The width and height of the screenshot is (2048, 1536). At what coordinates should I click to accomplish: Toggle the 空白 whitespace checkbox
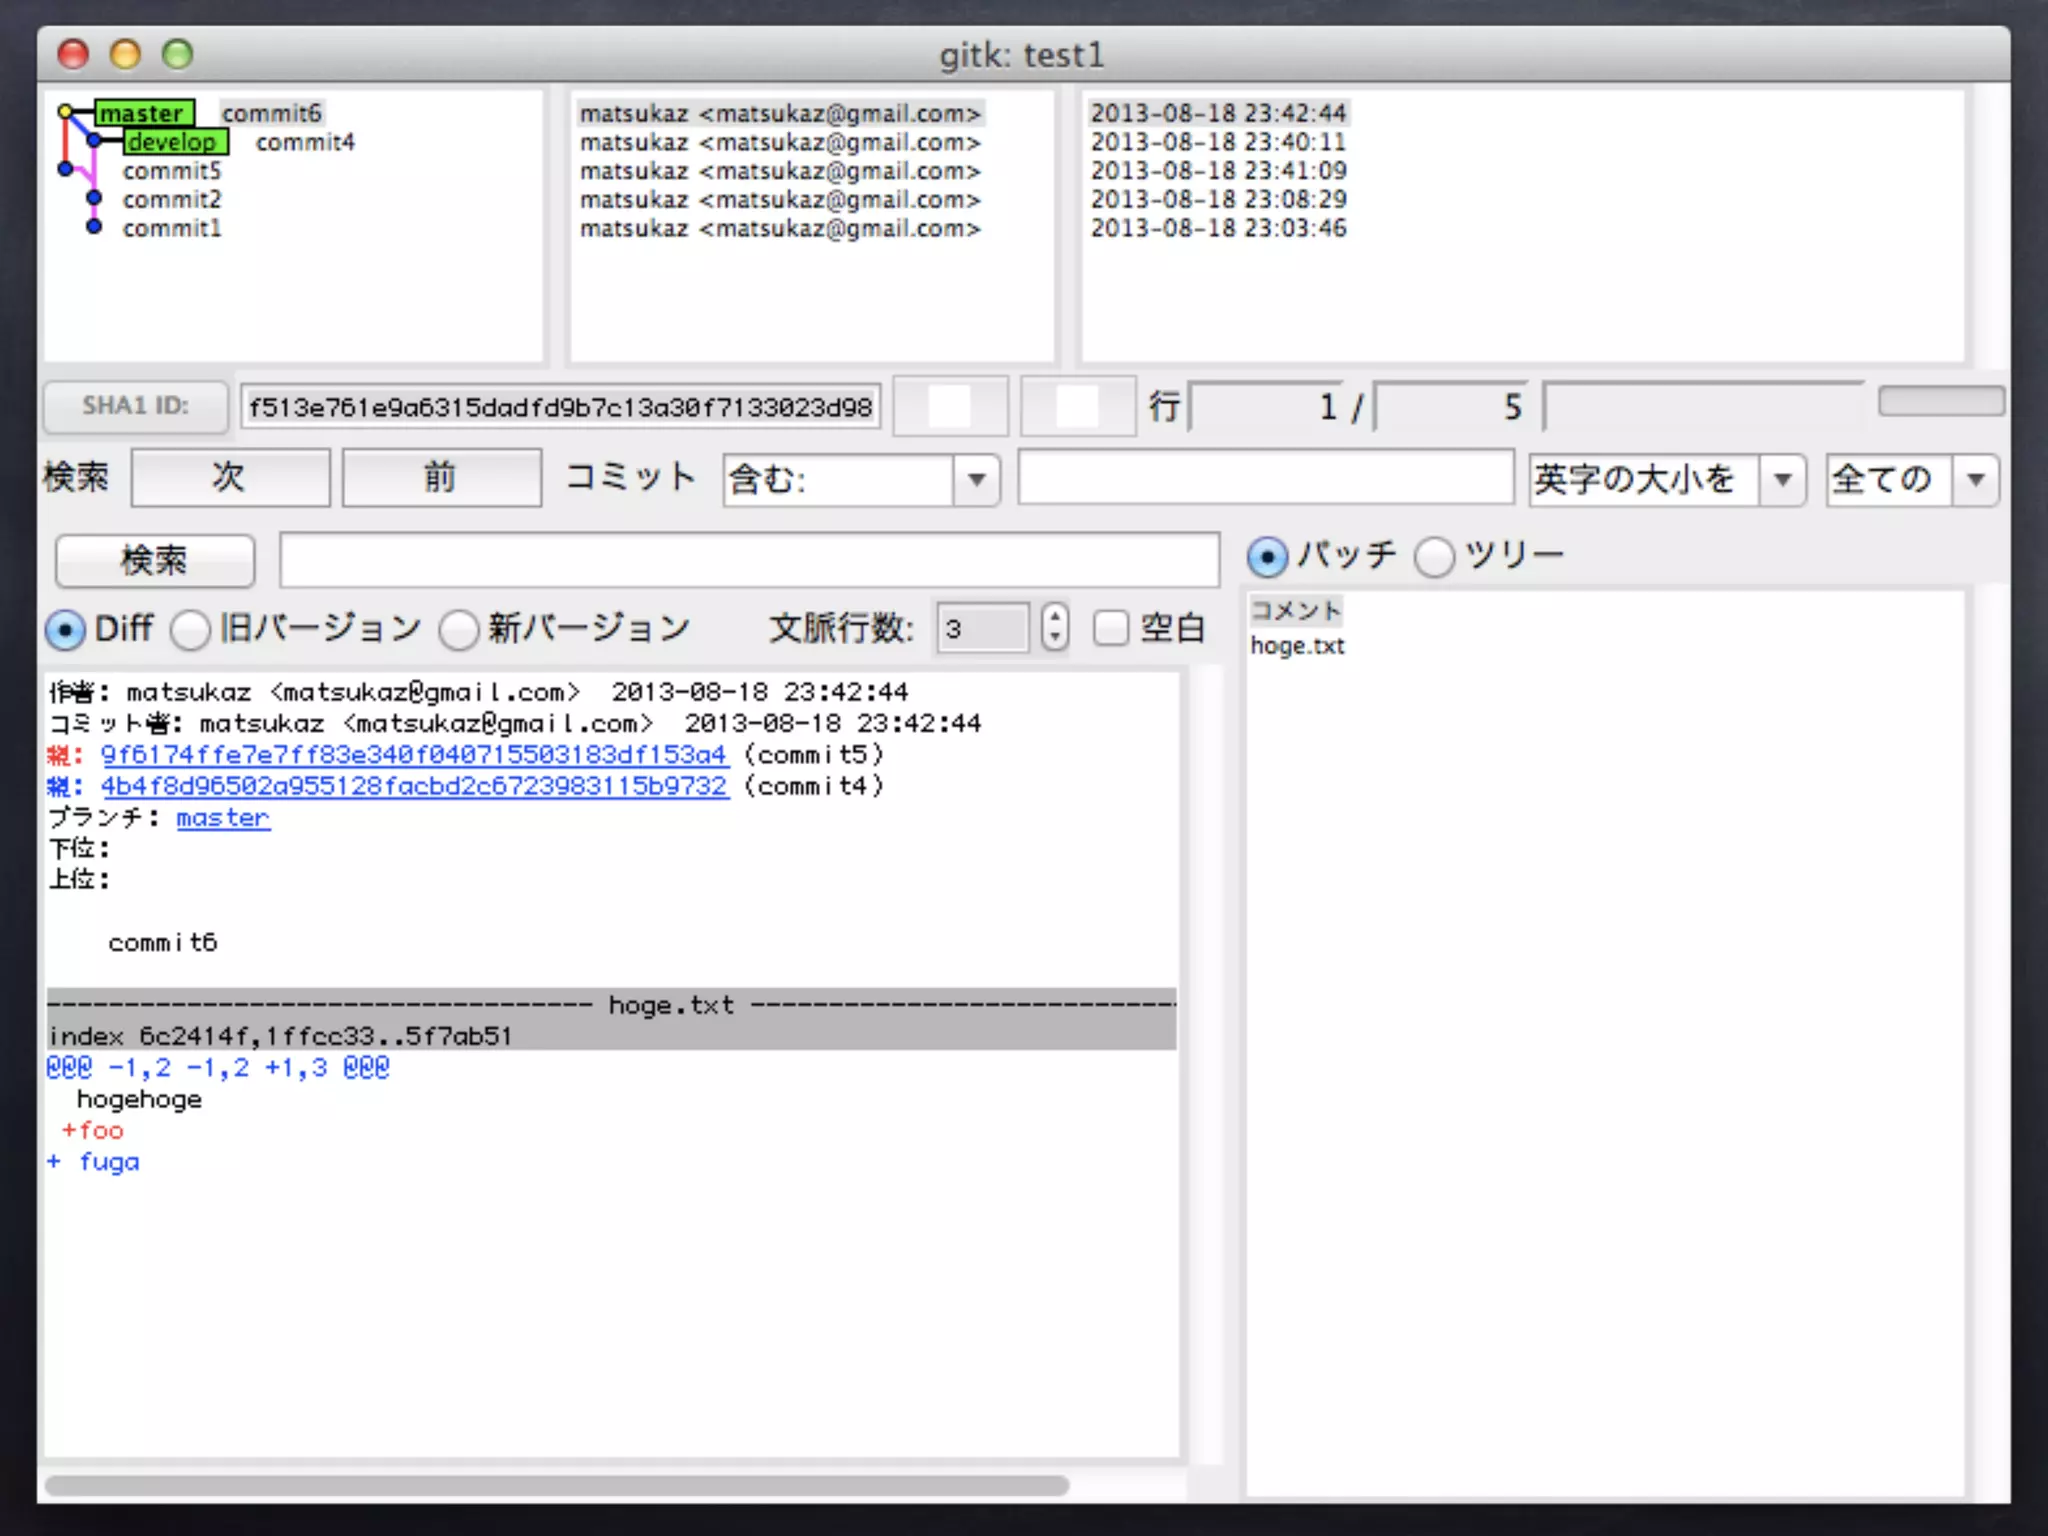pos(1111,628)
